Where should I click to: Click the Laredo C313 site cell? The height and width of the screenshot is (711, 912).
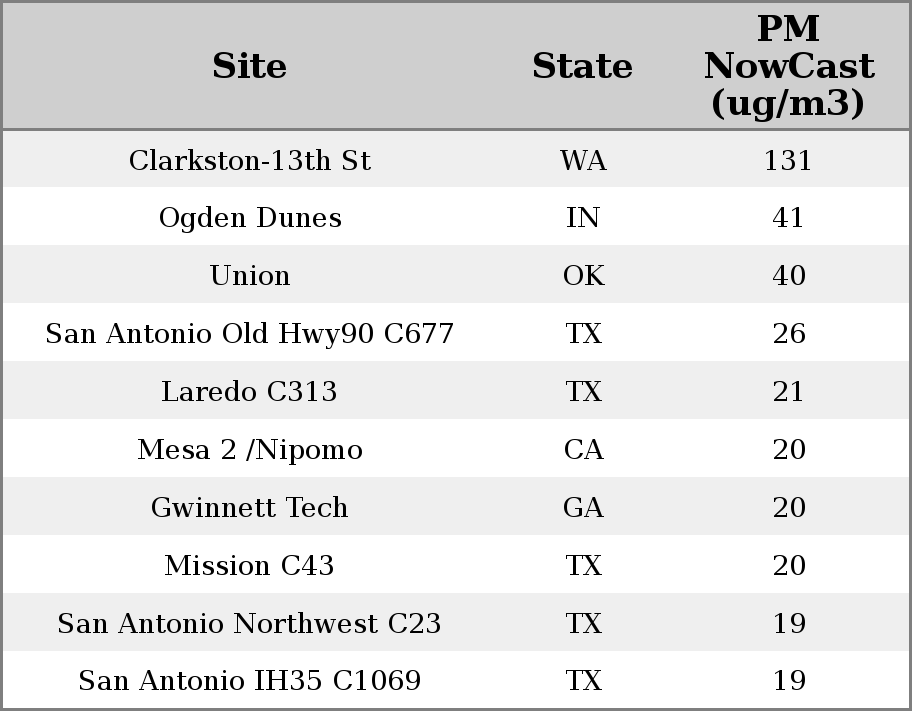[250, 392]
